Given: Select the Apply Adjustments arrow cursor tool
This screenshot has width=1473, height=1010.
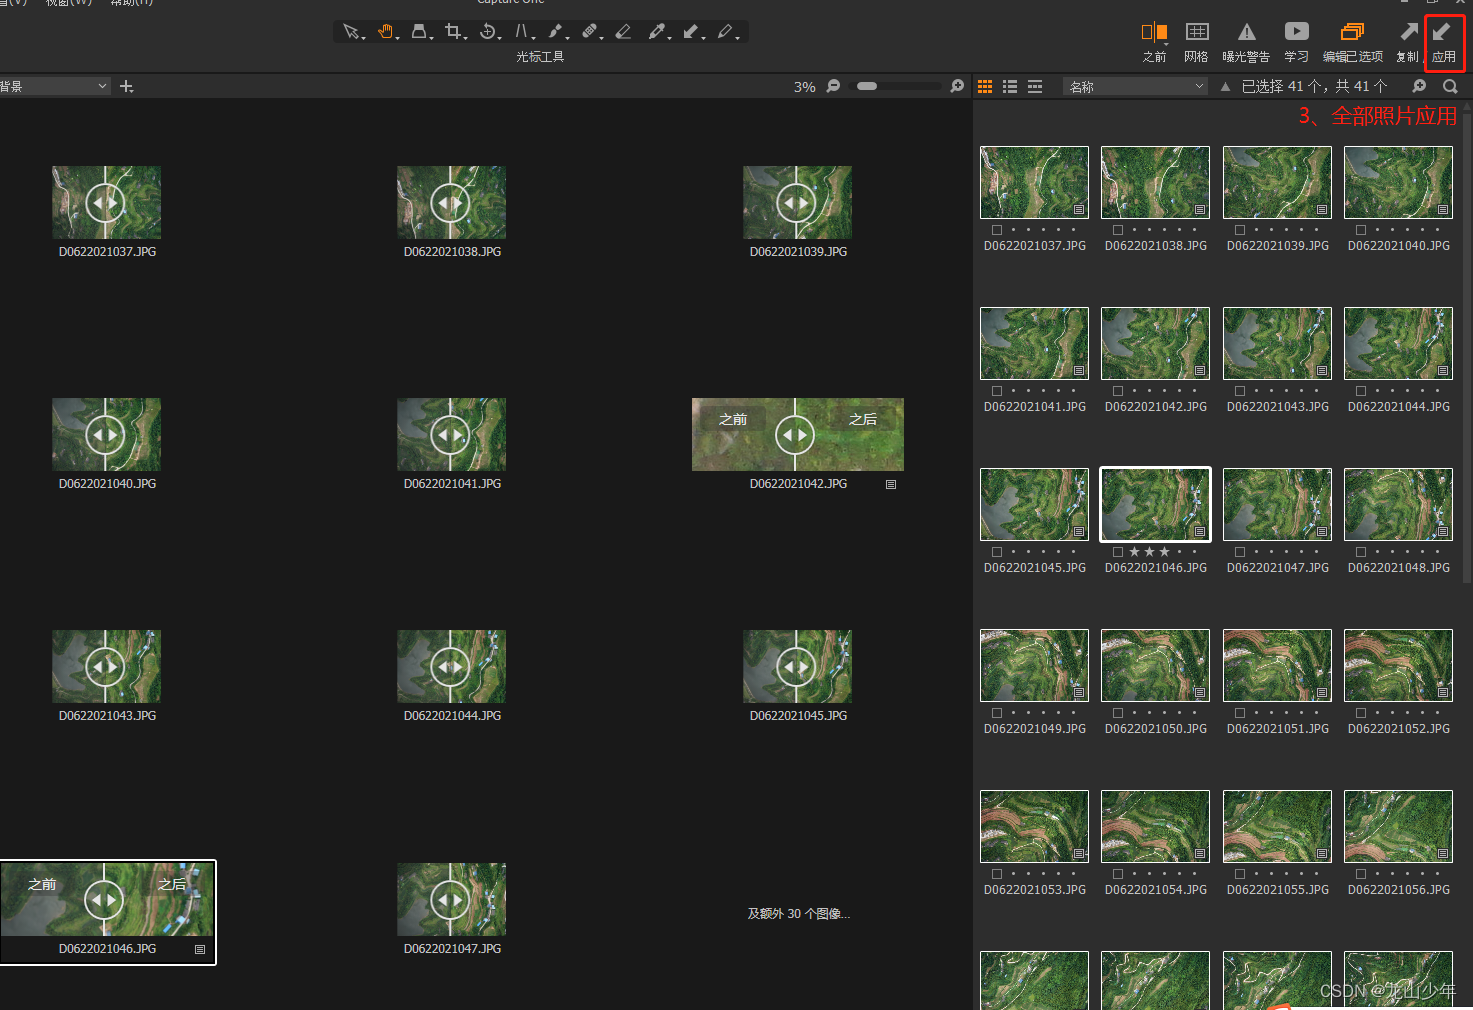Looking at the screenshot, I should tap(690, 32).
